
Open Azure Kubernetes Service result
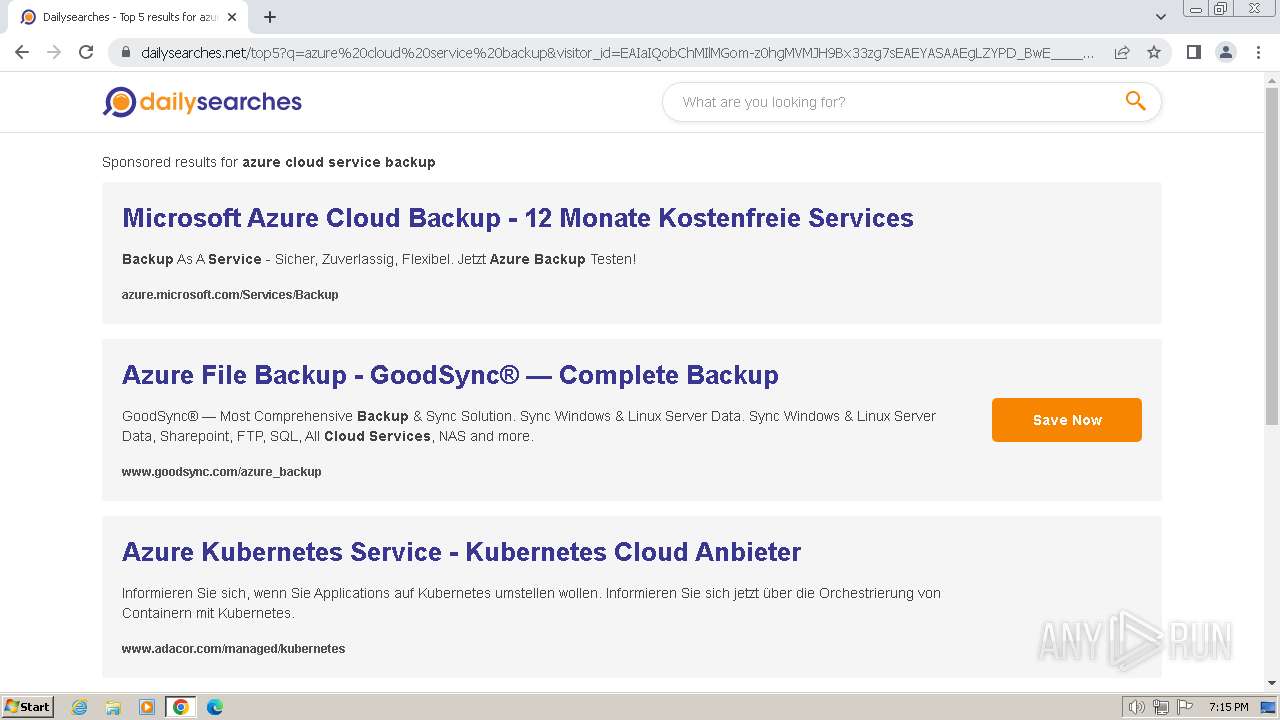[x=461, y=552]
